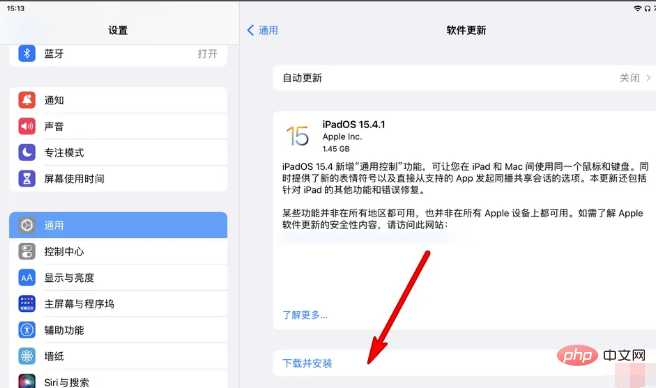Tap the Home Screen & Dock grid icon
This screenshot has height=388, width=656.
tap(27, 304)
